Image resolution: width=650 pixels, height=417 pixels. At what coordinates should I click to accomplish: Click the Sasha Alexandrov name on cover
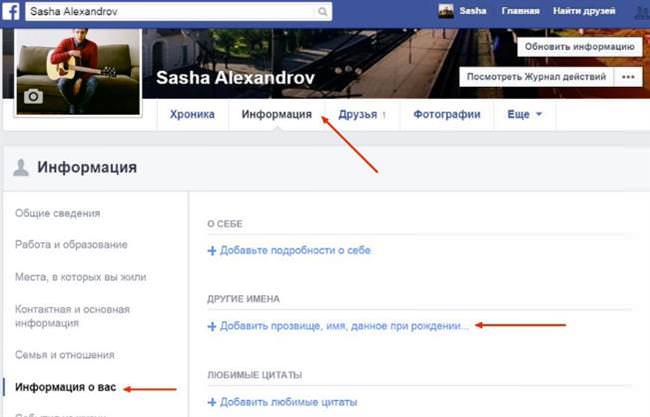tap(235, 78)
